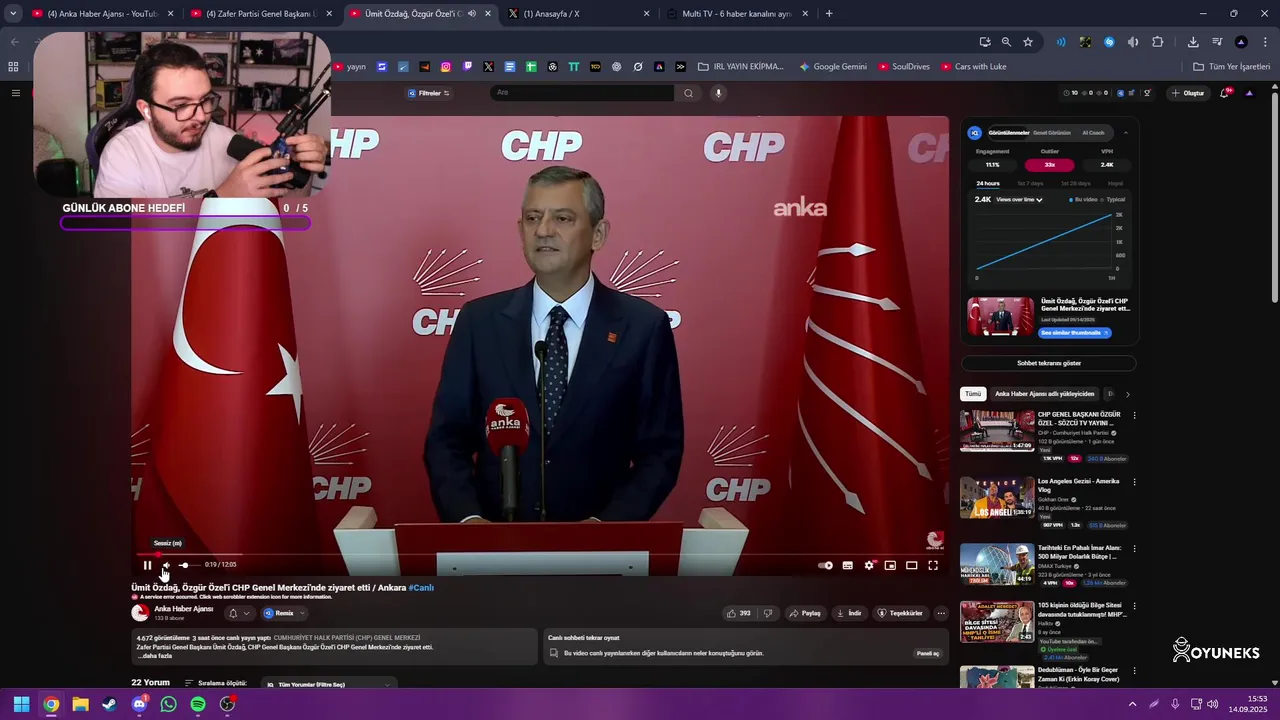Image resolution: width=1280 pixels, height=720 pixels.
Task: Select the AI Coach tab
Action: click(x=1093, y=132)
